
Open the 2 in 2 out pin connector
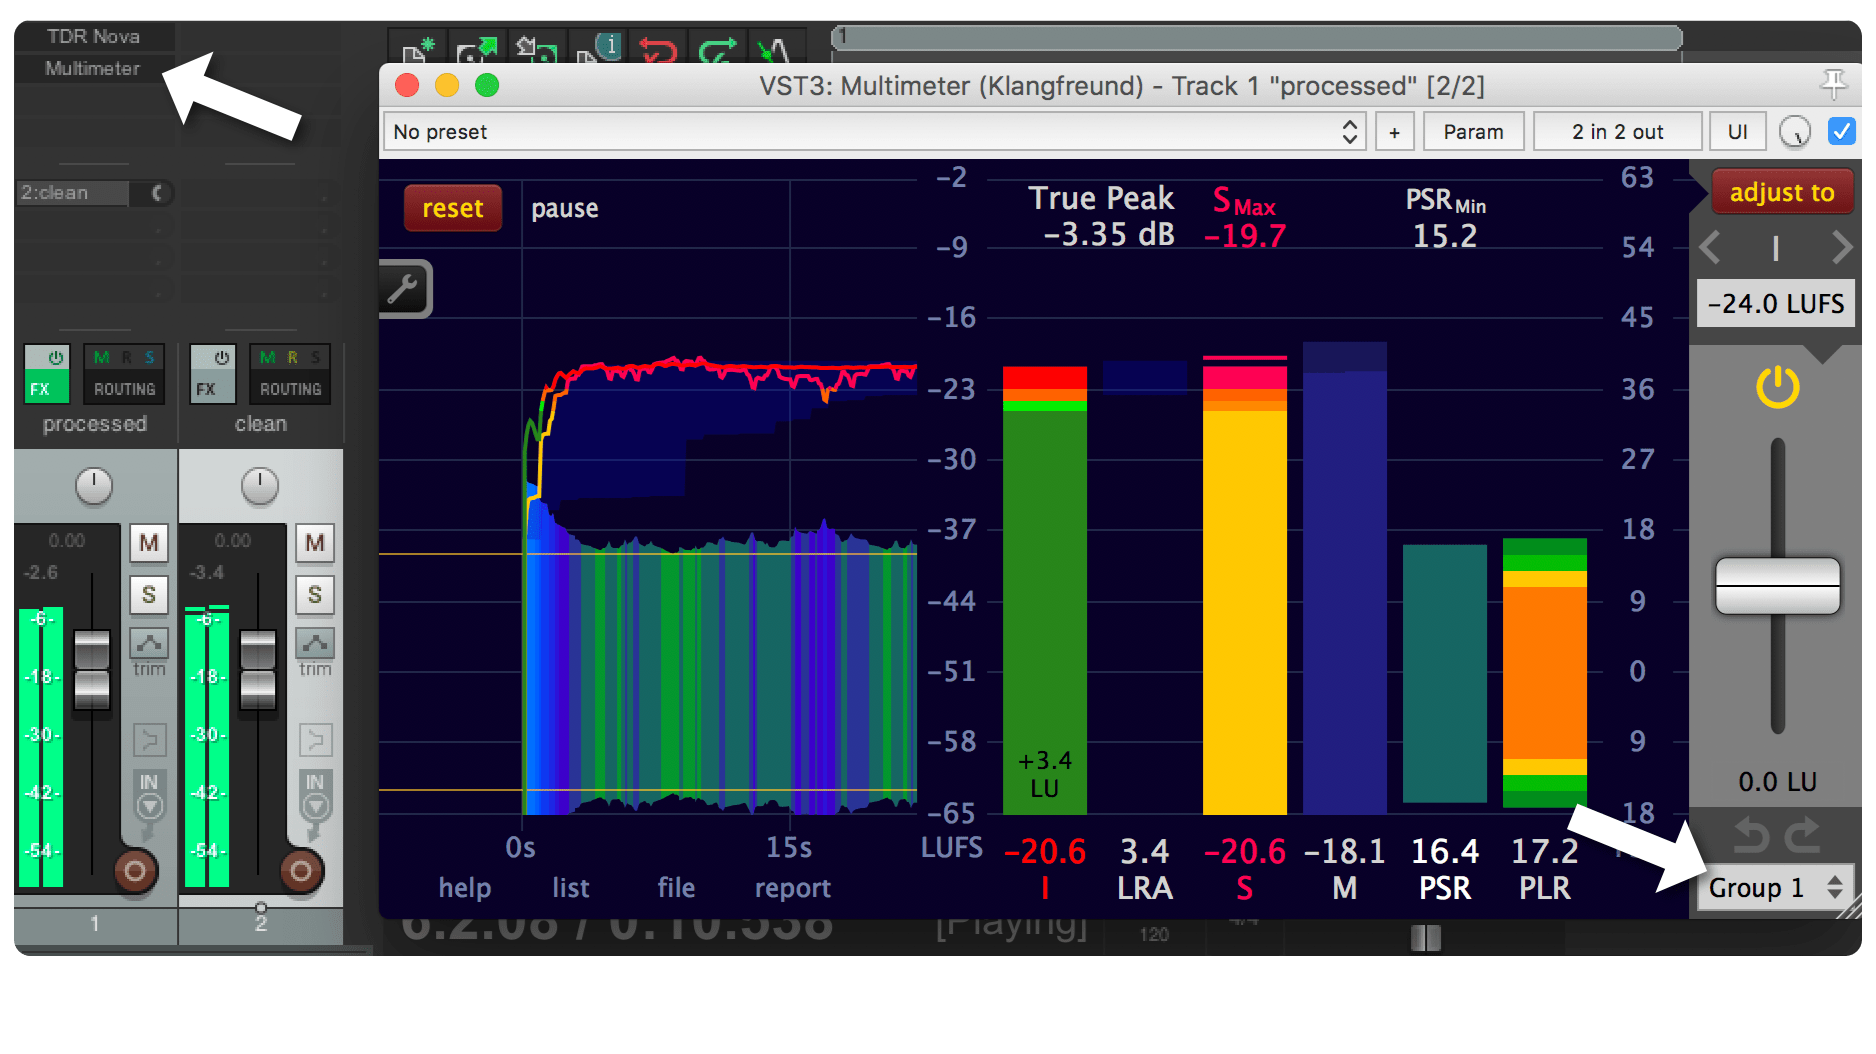click(x=1616, y=132)
